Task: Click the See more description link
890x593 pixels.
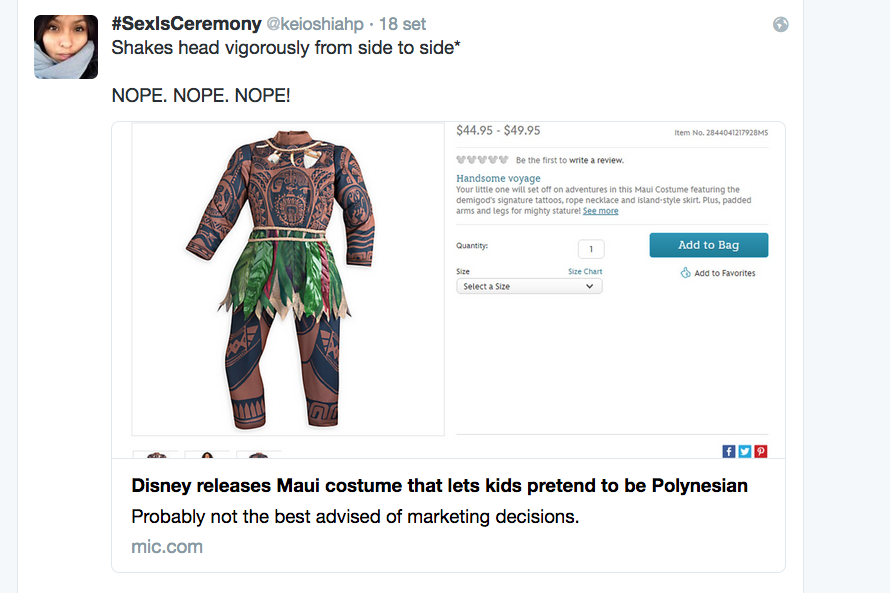Action: point(601,211)
